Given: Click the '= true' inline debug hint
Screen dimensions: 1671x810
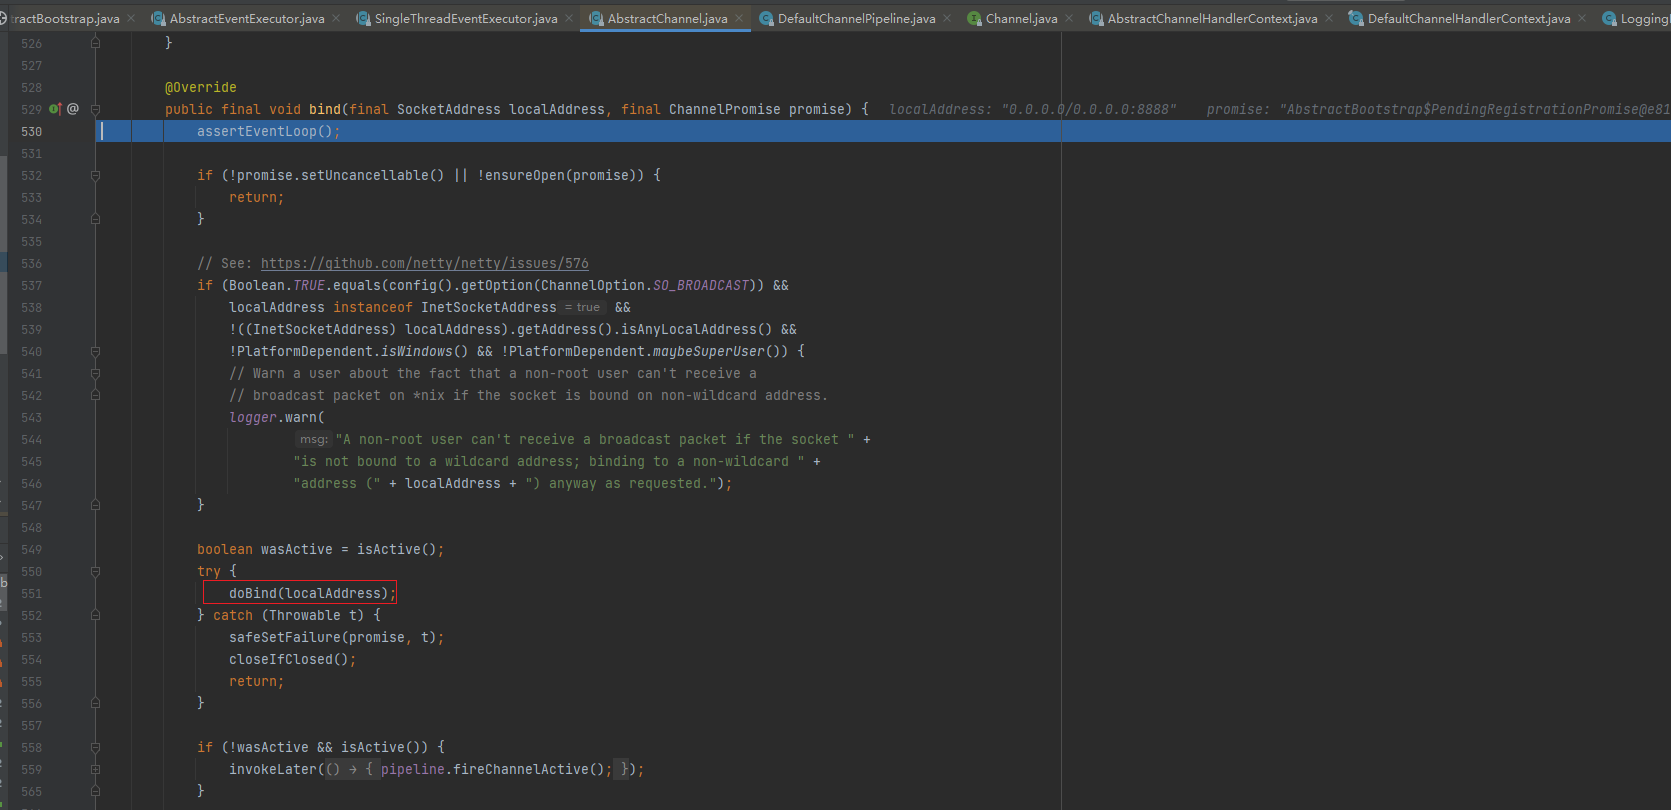Looking at the screenshot, I should [583, 307].
